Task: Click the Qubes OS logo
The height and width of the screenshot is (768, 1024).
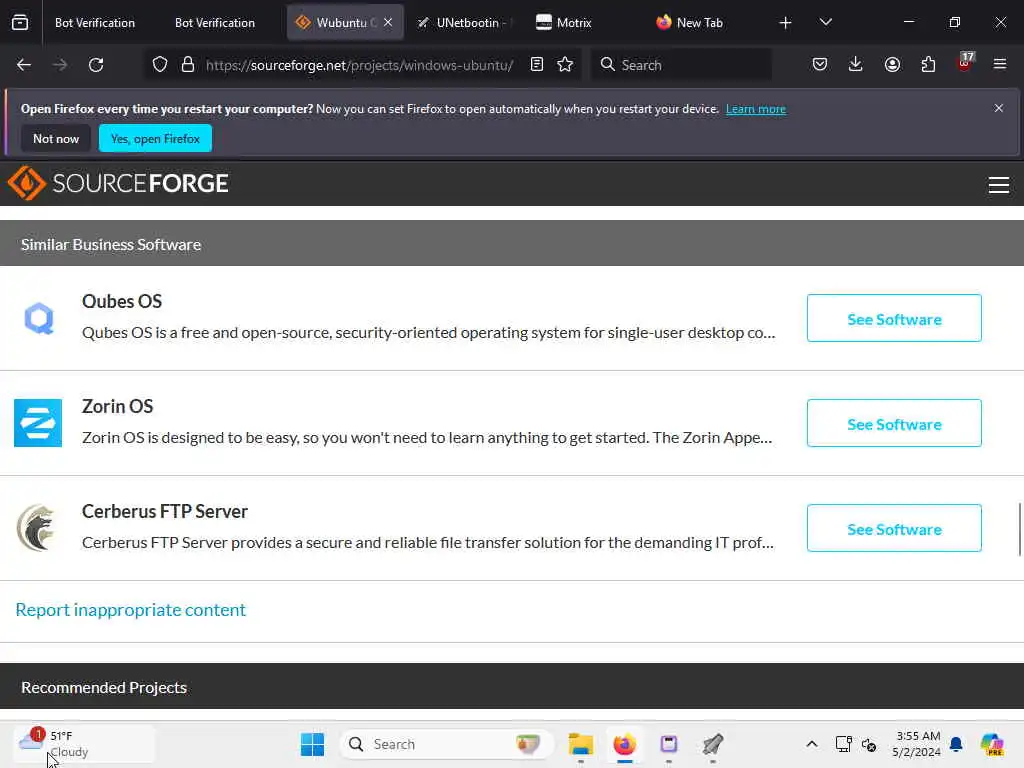Action: [39, 319]
